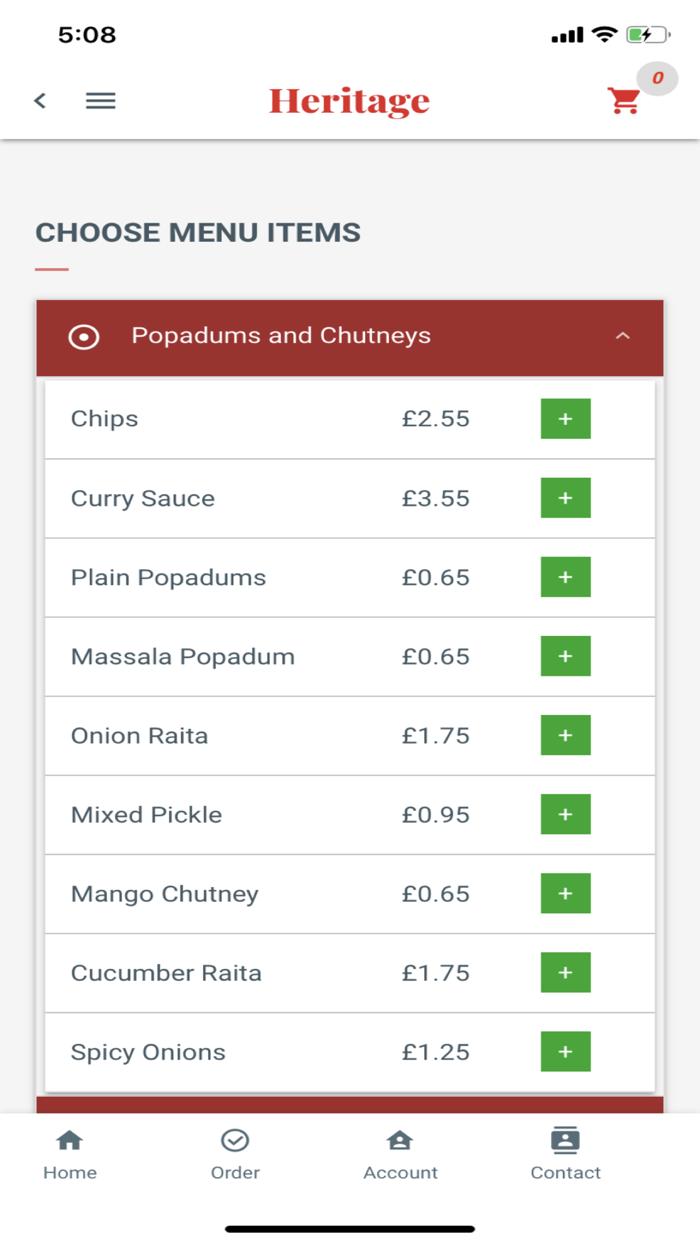Collapse the Popadums and Chutneys section chevron
The height and width of the screenshot is (1244, 700).
coord(623,337)
